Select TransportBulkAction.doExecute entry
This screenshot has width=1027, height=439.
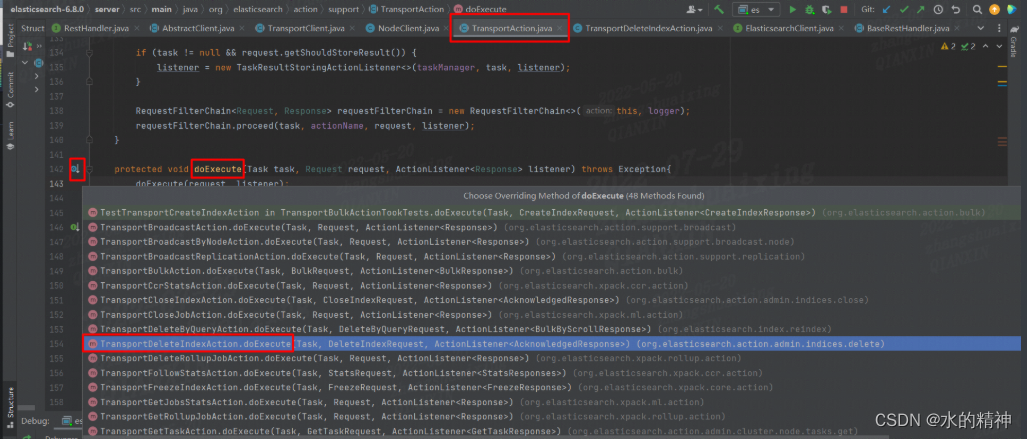[x=552, y=271]
